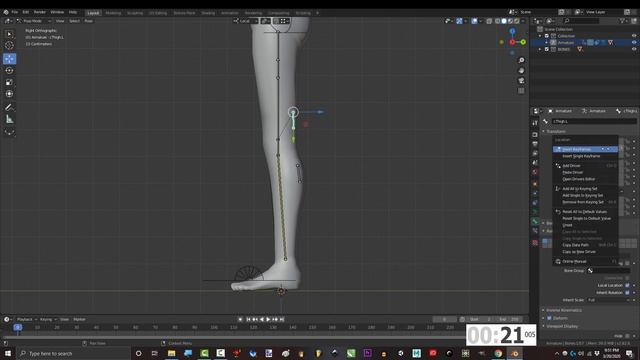This screenshot has height=360, width=640.
Task: Click the Pose menu in viewport header
Action: 88,21
